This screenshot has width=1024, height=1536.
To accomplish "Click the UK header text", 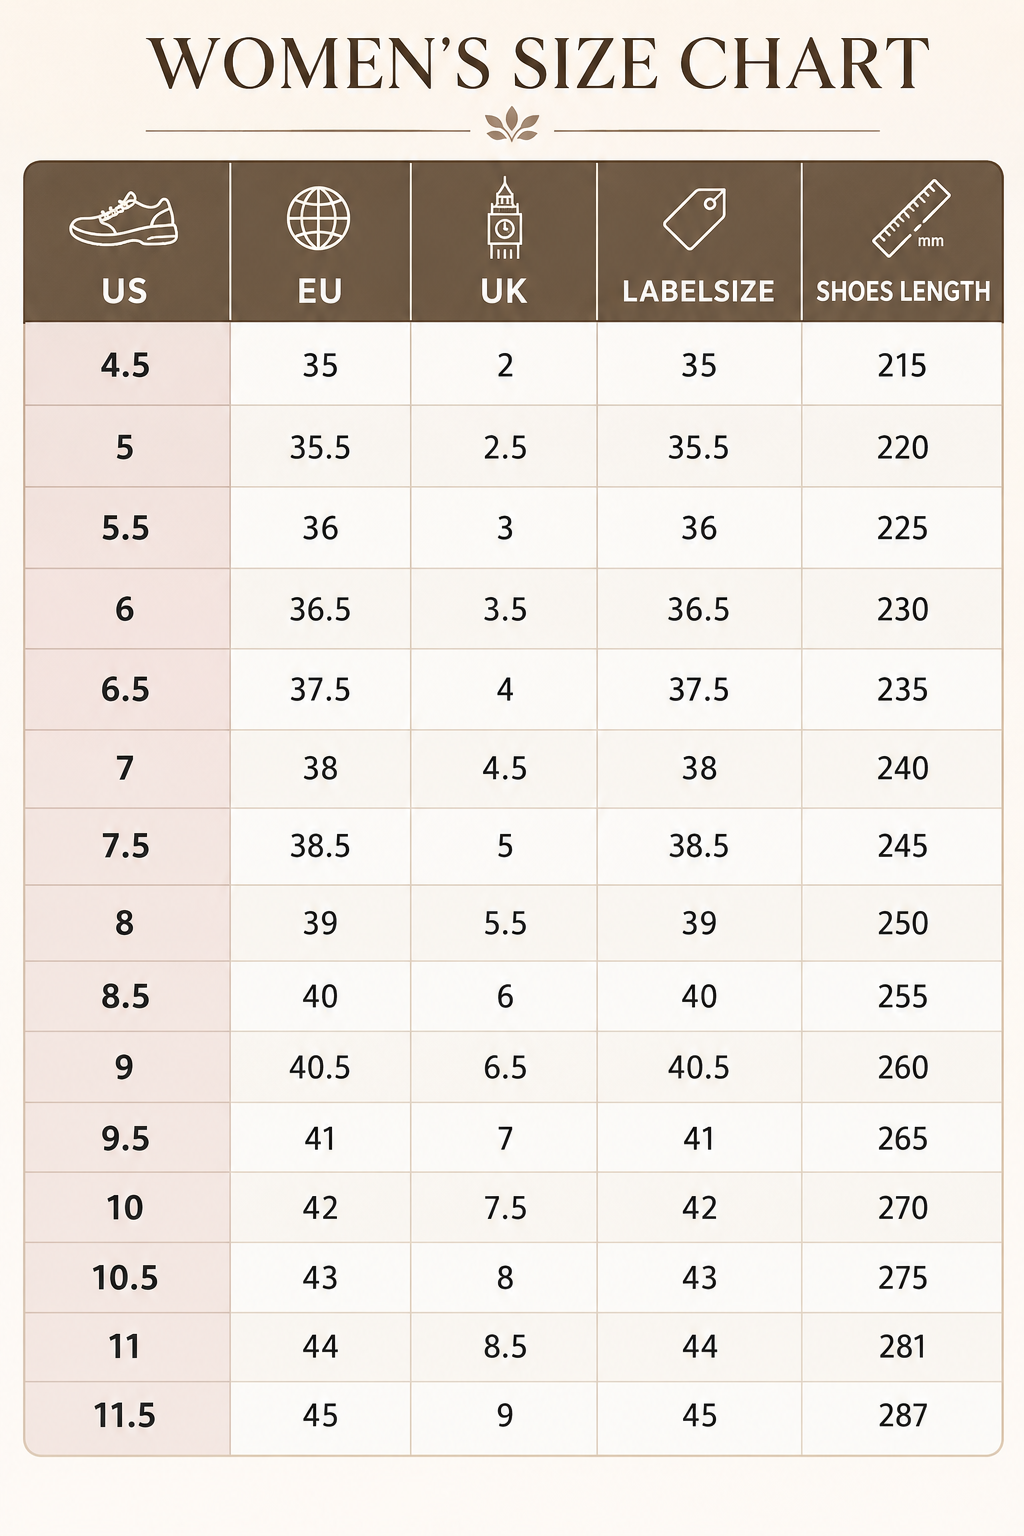I will 504,291.
